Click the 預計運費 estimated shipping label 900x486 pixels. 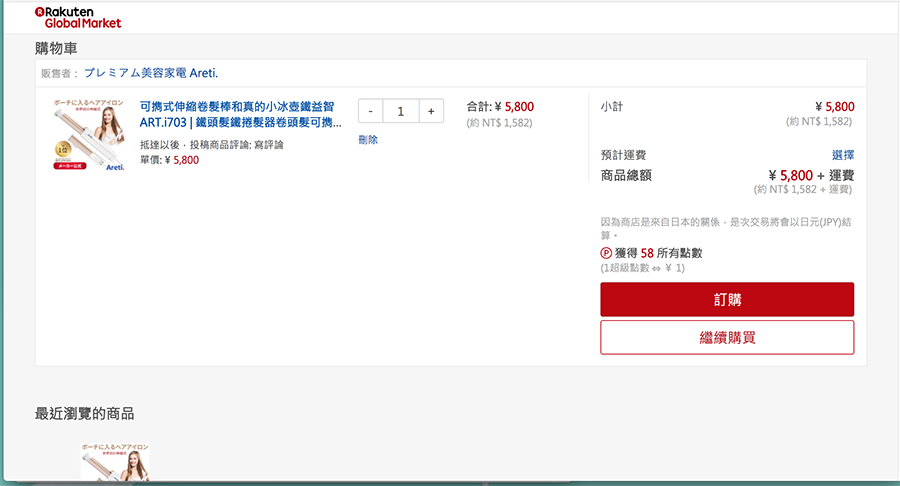click(623, 155)
